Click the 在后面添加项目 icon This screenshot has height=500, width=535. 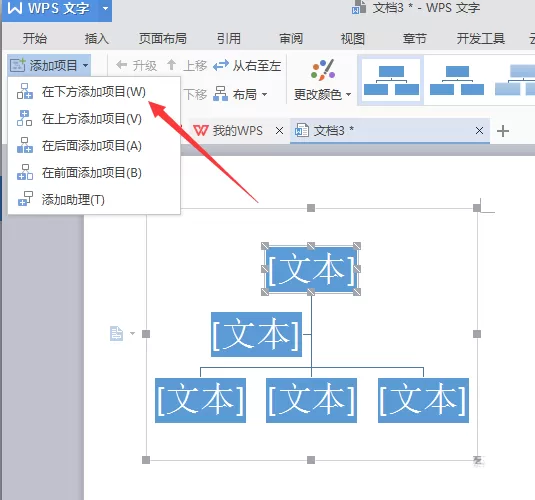click(25, 145)
